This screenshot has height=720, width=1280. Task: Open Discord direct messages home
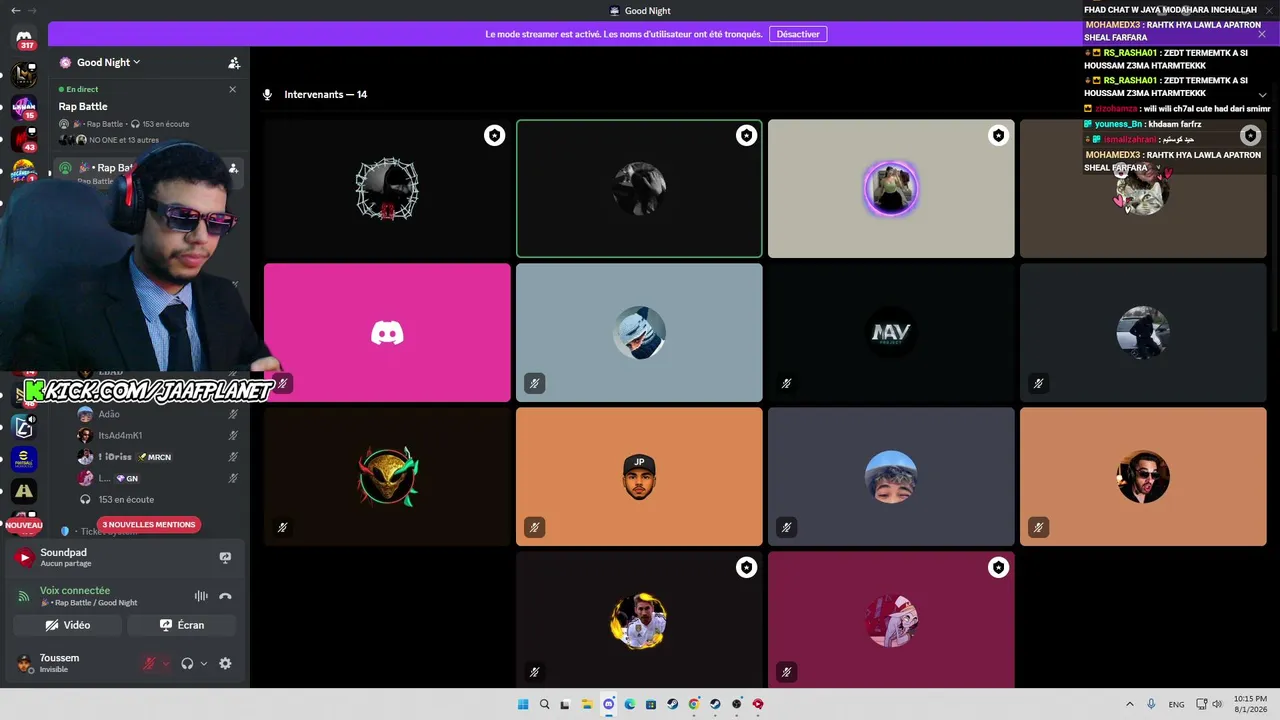24,38
